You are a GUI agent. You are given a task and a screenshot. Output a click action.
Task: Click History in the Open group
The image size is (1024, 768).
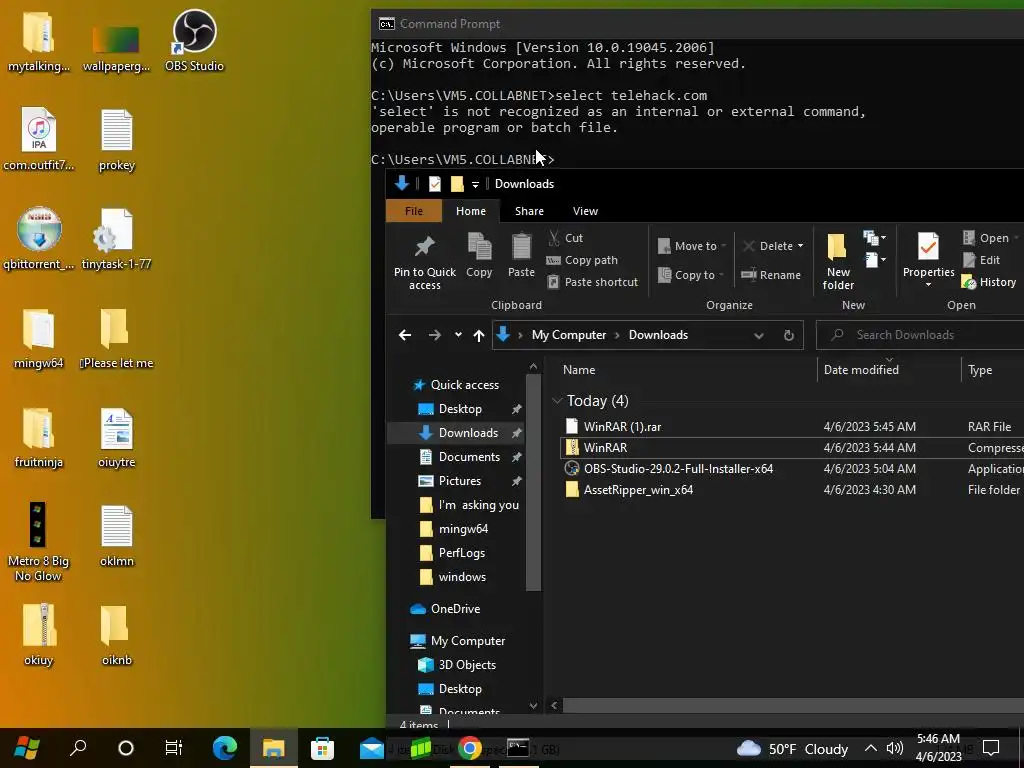(989, 282)
